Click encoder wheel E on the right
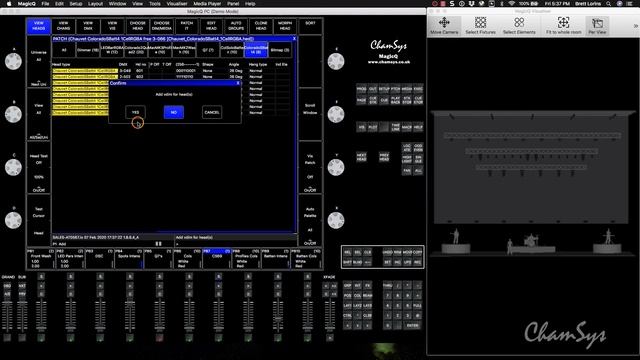The height and width of the screenshot is (360, 640). coord(336,62)
